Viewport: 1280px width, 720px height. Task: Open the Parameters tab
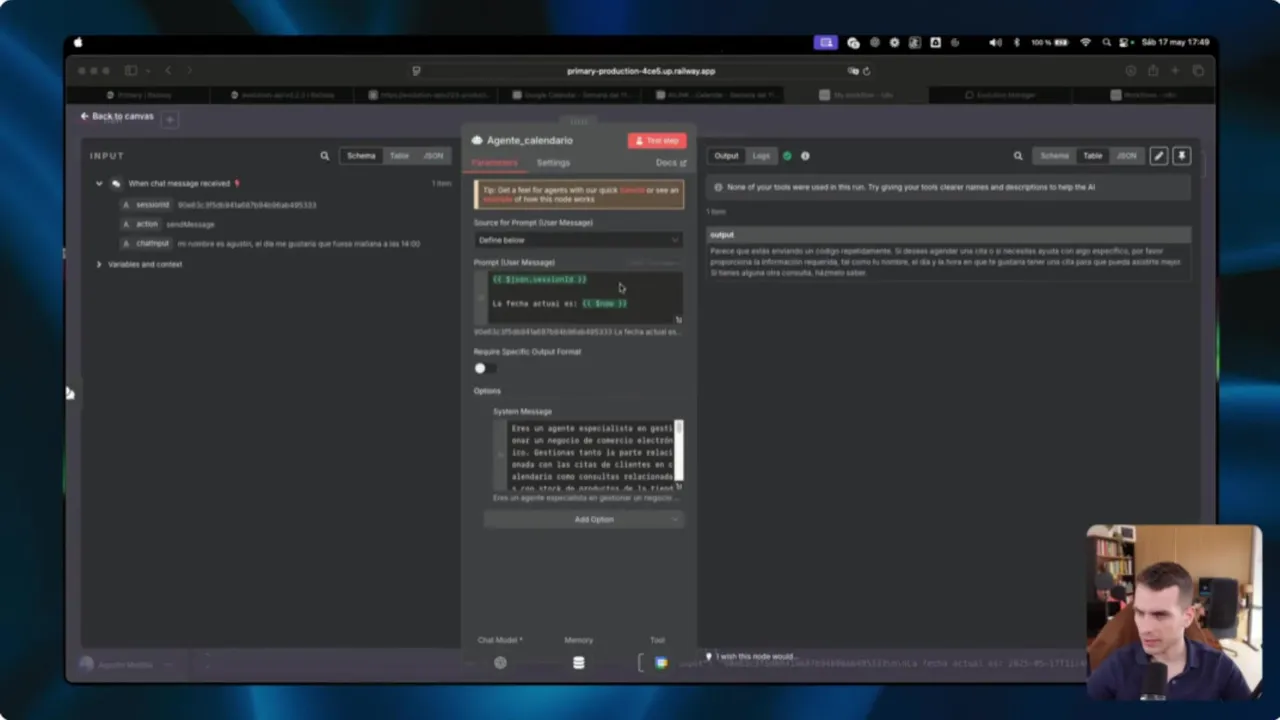[x=494, y=163]
